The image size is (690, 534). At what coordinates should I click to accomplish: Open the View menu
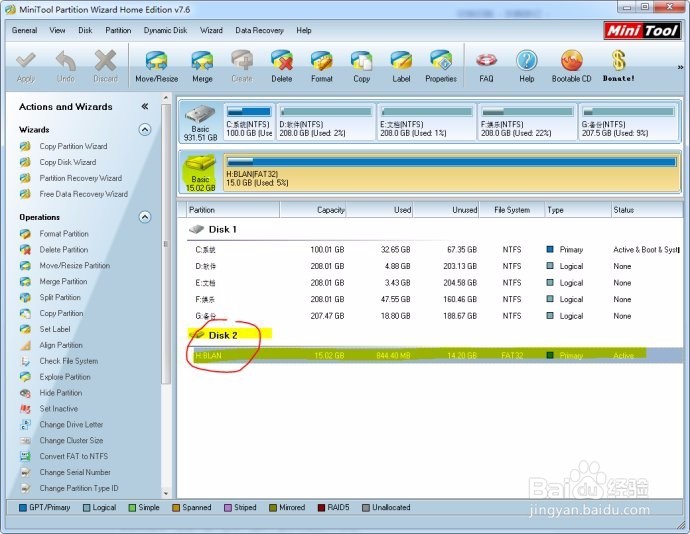coord(57,30)
